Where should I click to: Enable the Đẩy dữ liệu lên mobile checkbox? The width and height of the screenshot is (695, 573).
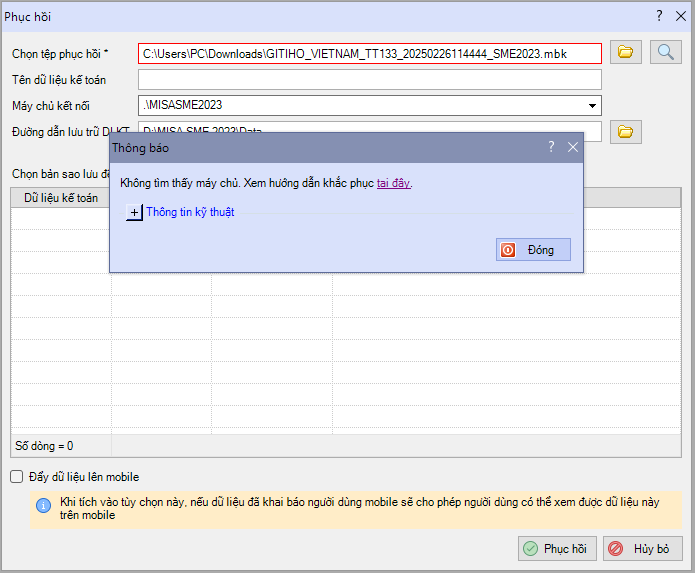click(16, 477)
